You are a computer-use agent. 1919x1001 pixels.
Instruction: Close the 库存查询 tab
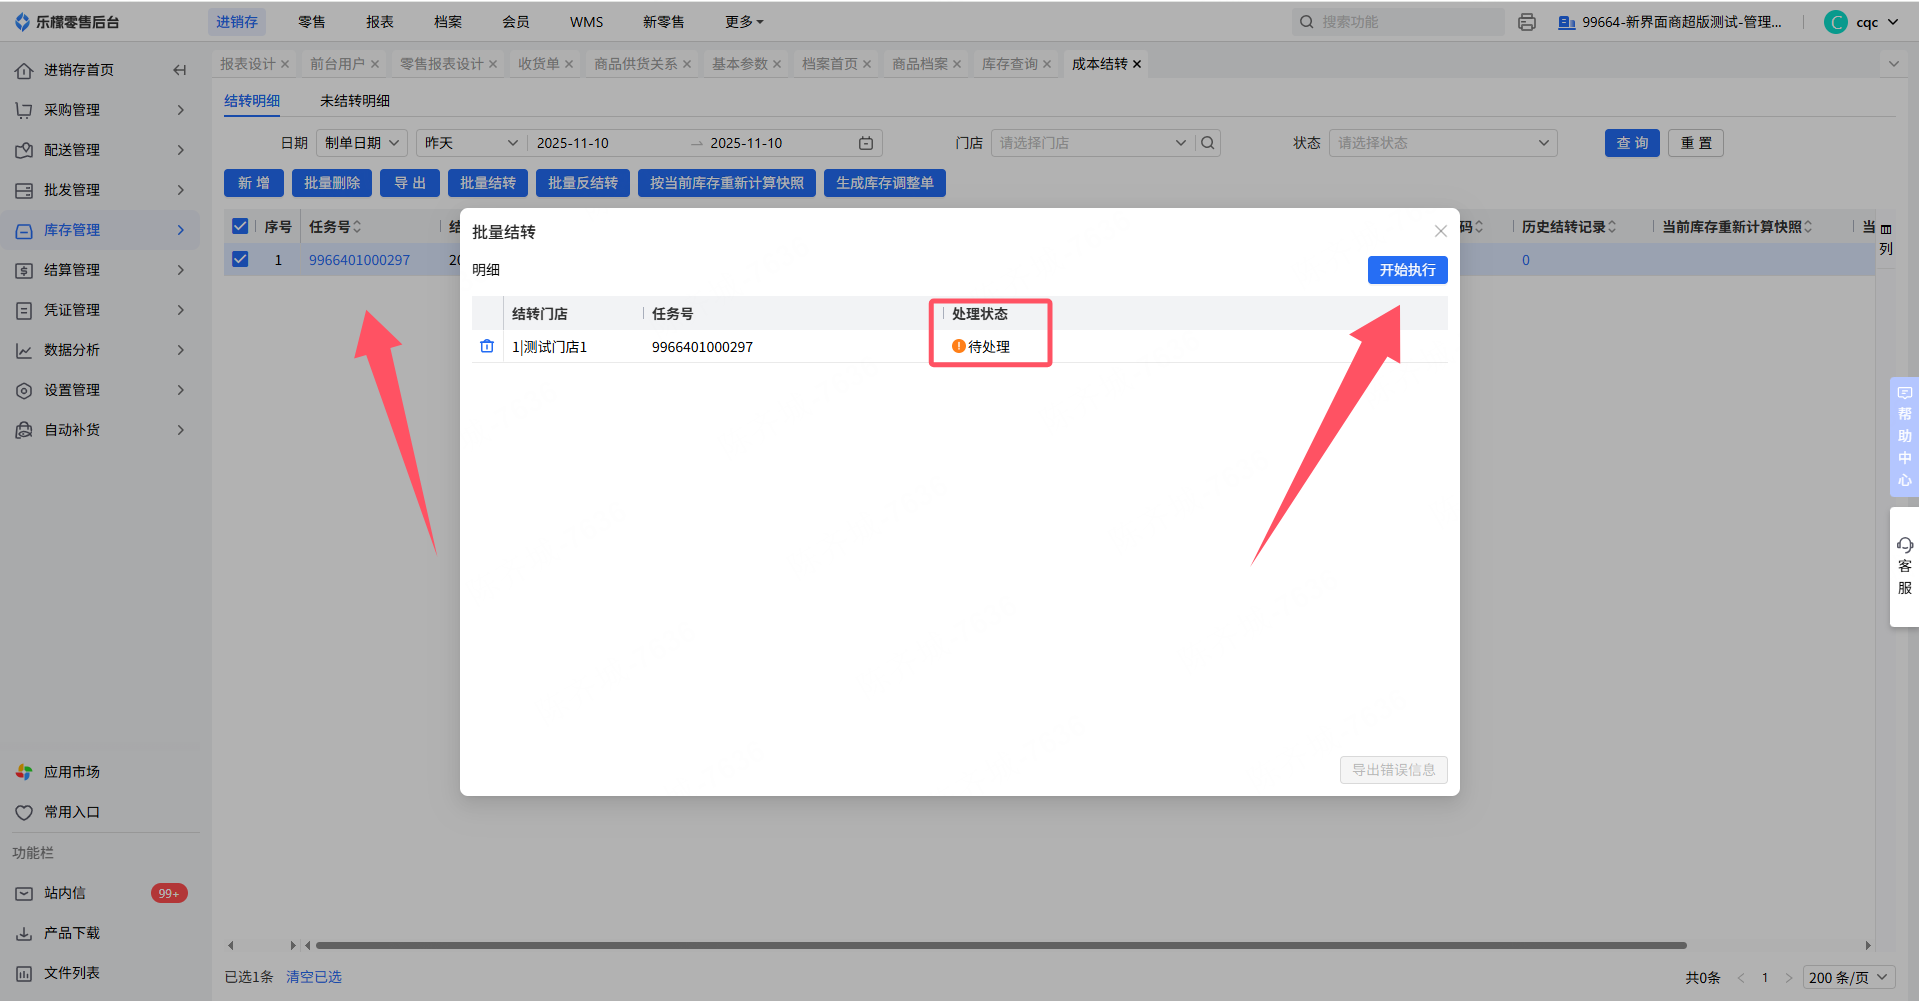click(1047, 64)
